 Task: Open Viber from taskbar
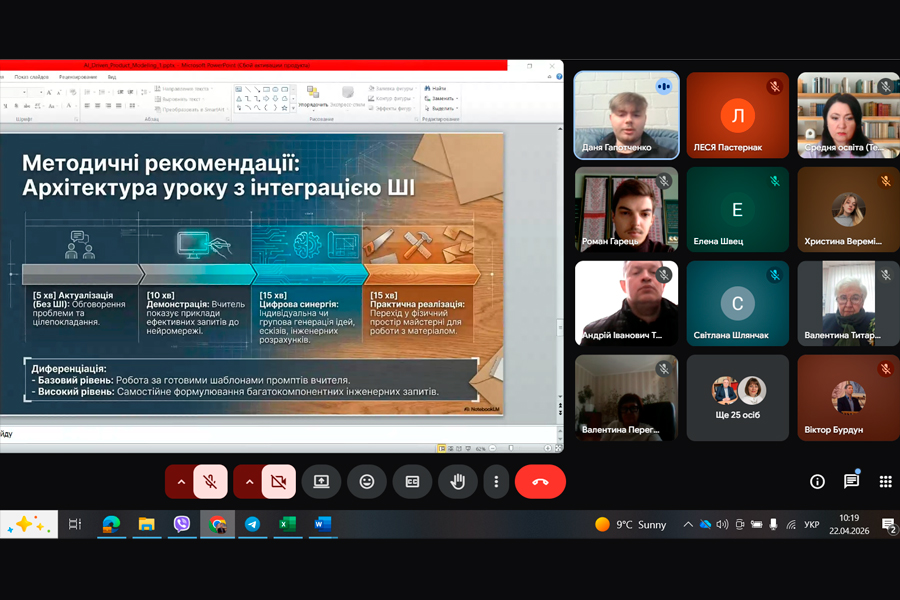[181, 524]
